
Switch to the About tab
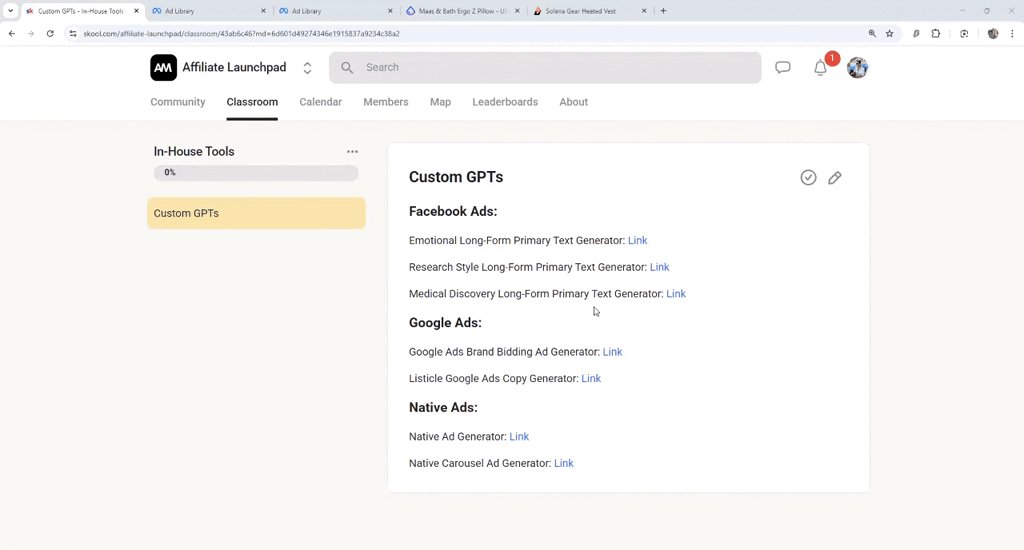point(573,102)
